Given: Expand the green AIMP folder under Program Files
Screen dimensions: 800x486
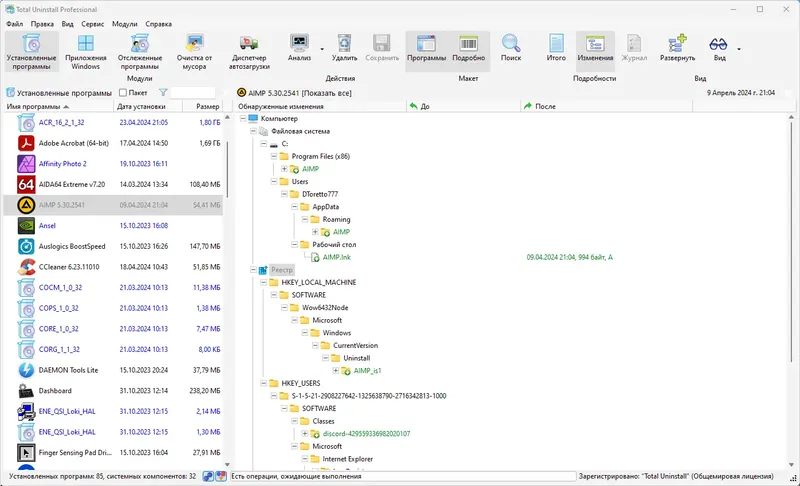Looking at the screenshot, I should [x=284, y=169].
